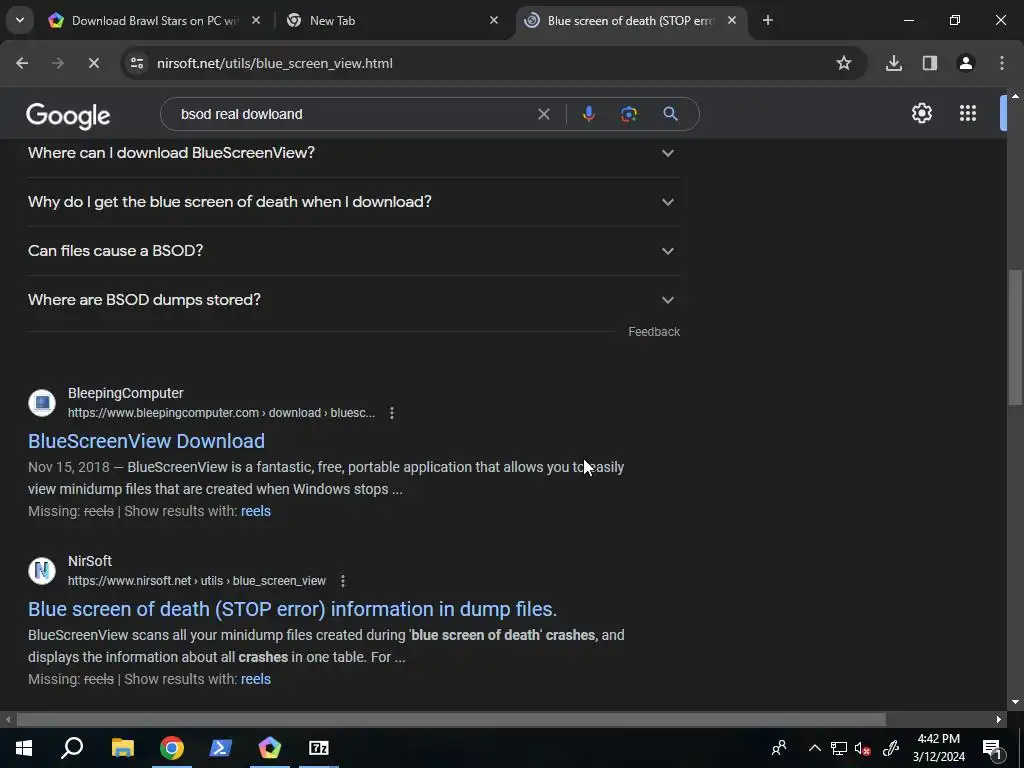The width and height of the screenshot is (1024, 768).
Task: Click the search box with 'bsod real dowload'
Action: 353,114
